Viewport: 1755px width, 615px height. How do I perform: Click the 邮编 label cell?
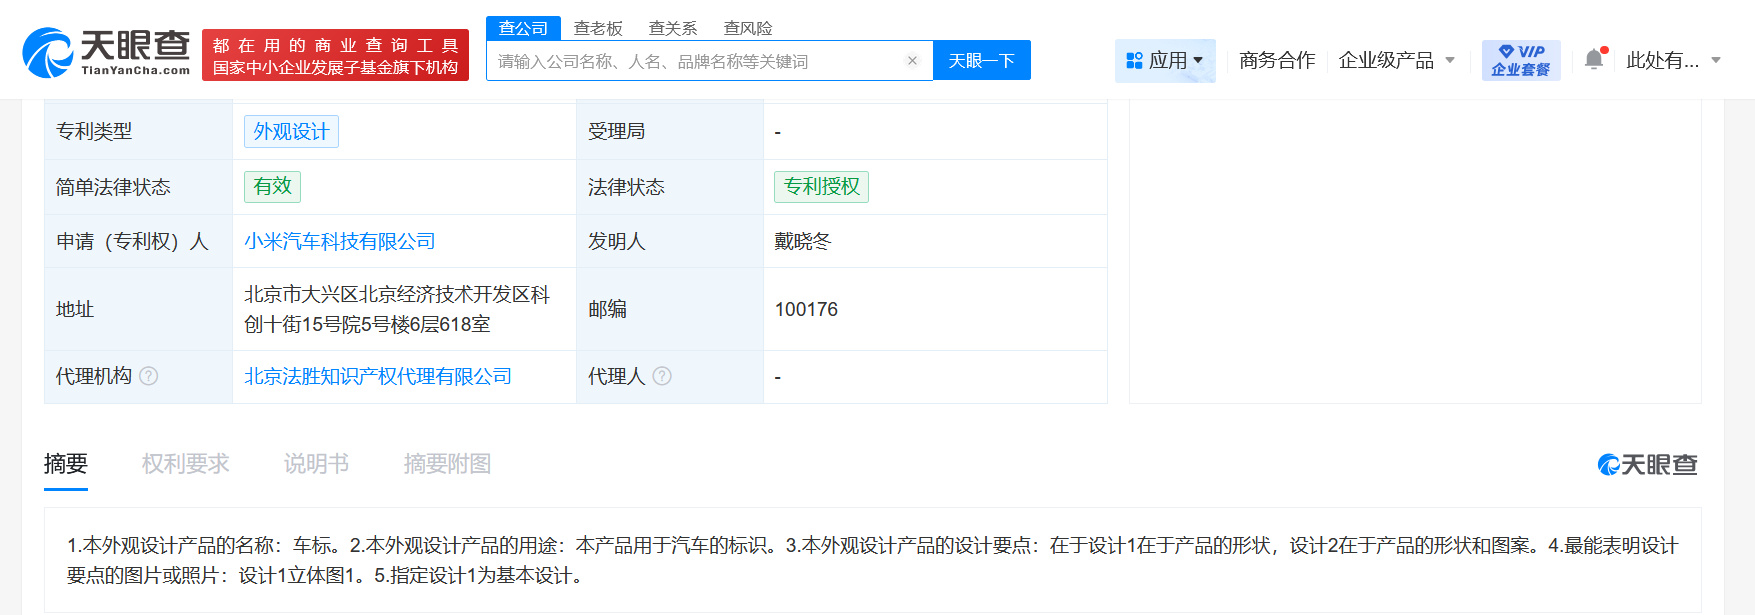[x=670, y=309]
